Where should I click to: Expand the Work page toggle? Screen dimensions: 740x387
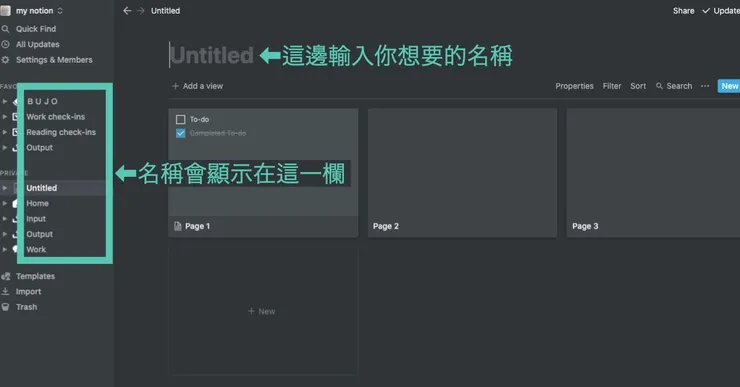[5, 250]
